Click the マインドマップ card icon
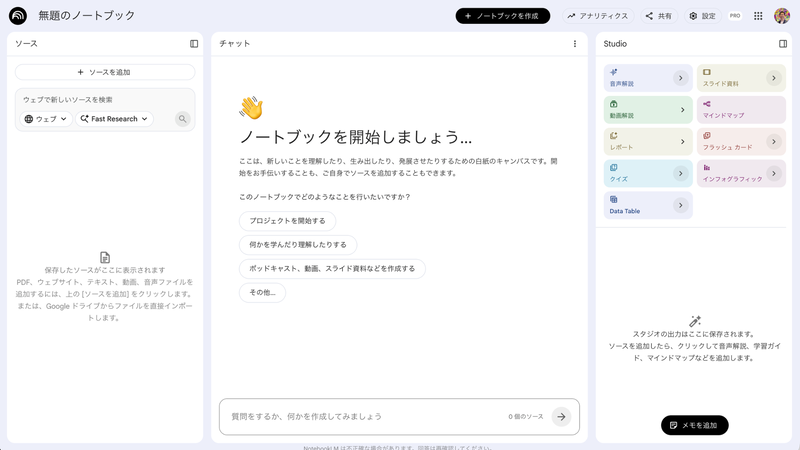The height and width of the screenshot is (450, 800). pyautogui.click(x=707, y=104)
